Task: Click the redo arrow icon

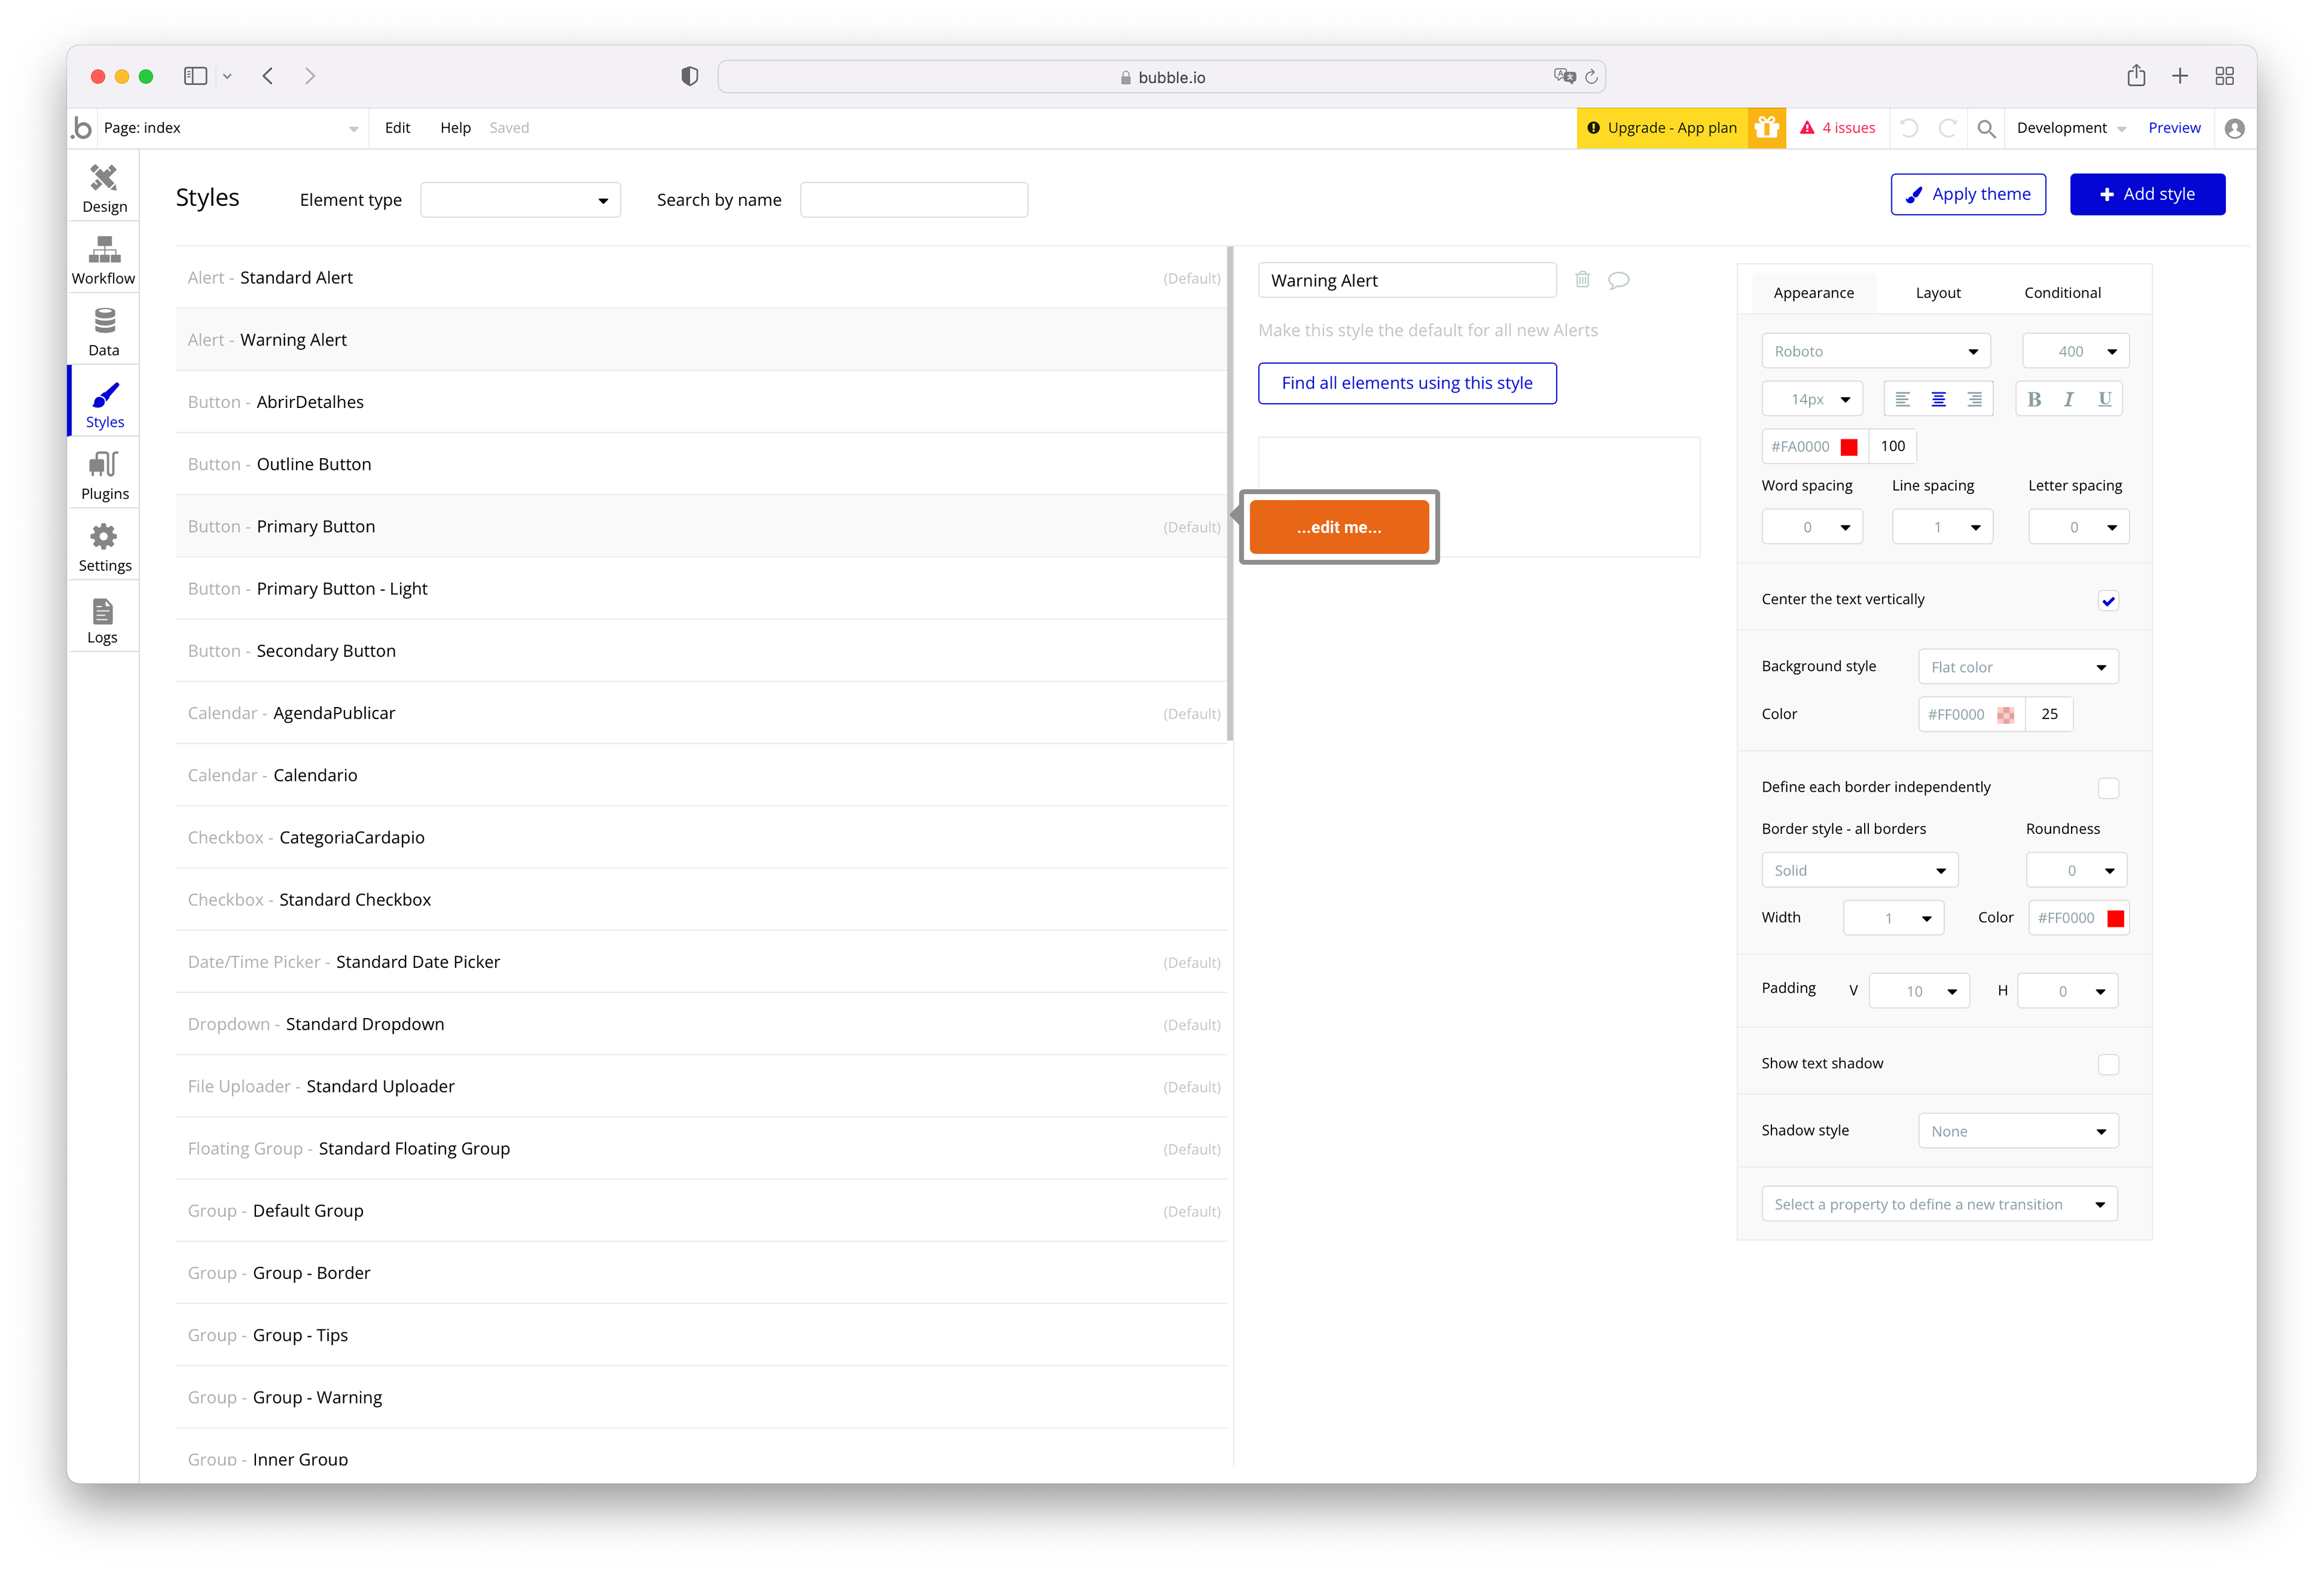Action: point(1947,128)
